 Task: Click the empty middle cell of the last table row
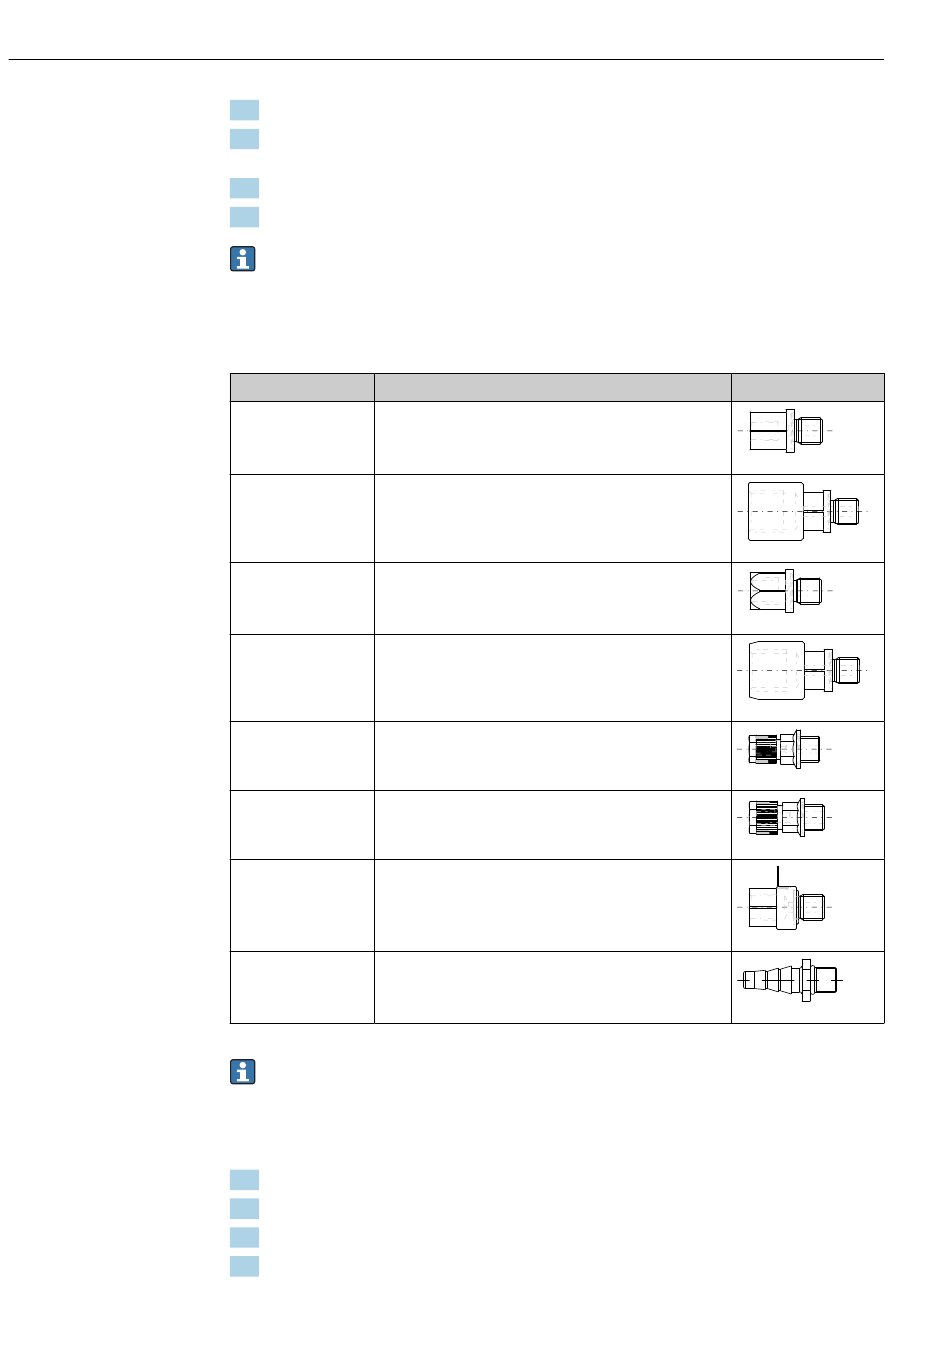tap(553, 988)
